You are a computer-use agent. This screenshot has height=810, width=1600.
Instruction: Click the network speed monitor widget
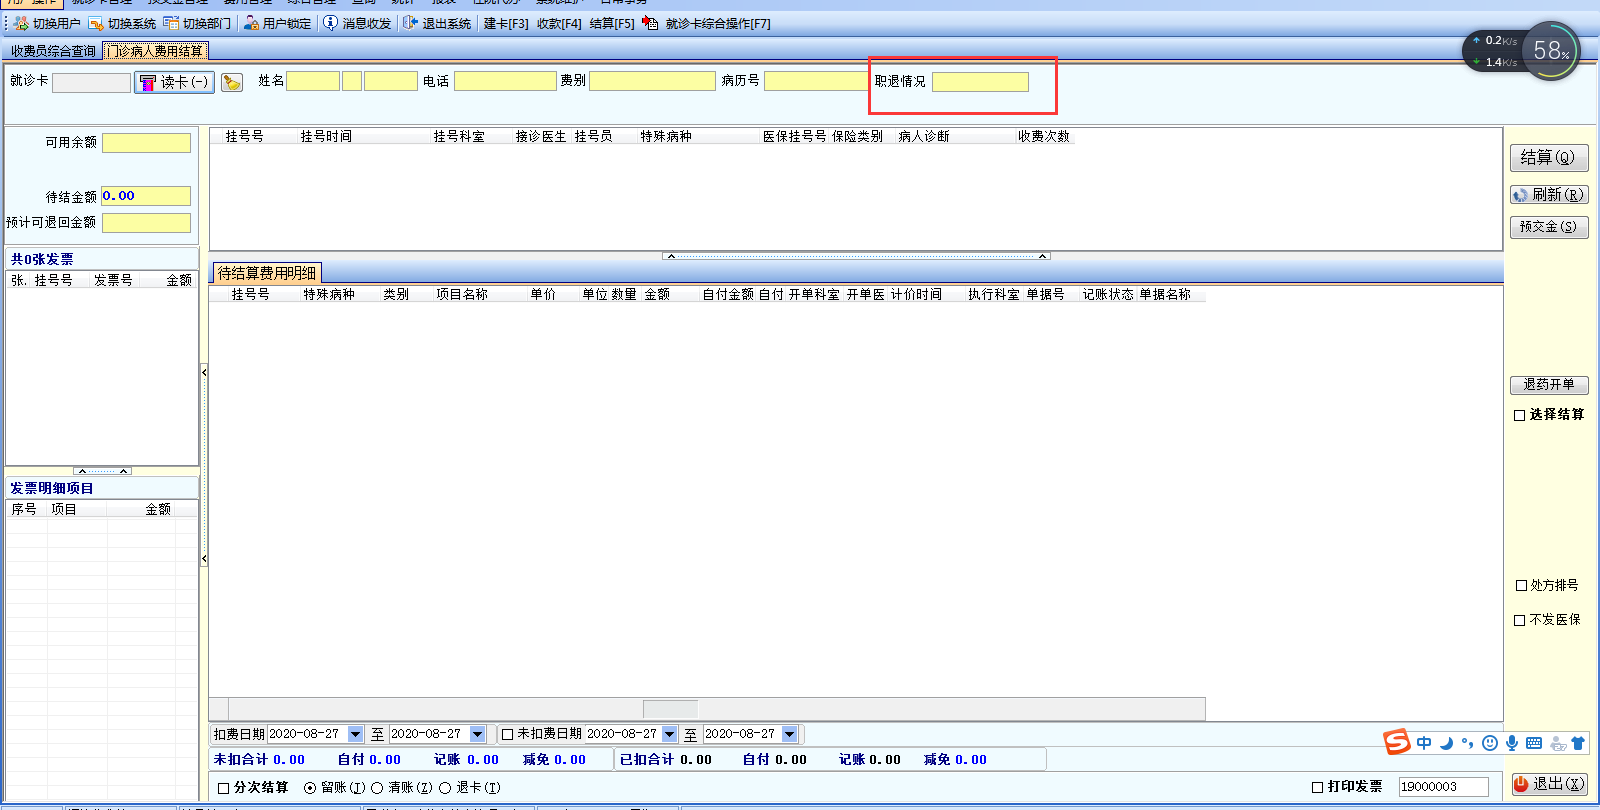[1521, 51]
